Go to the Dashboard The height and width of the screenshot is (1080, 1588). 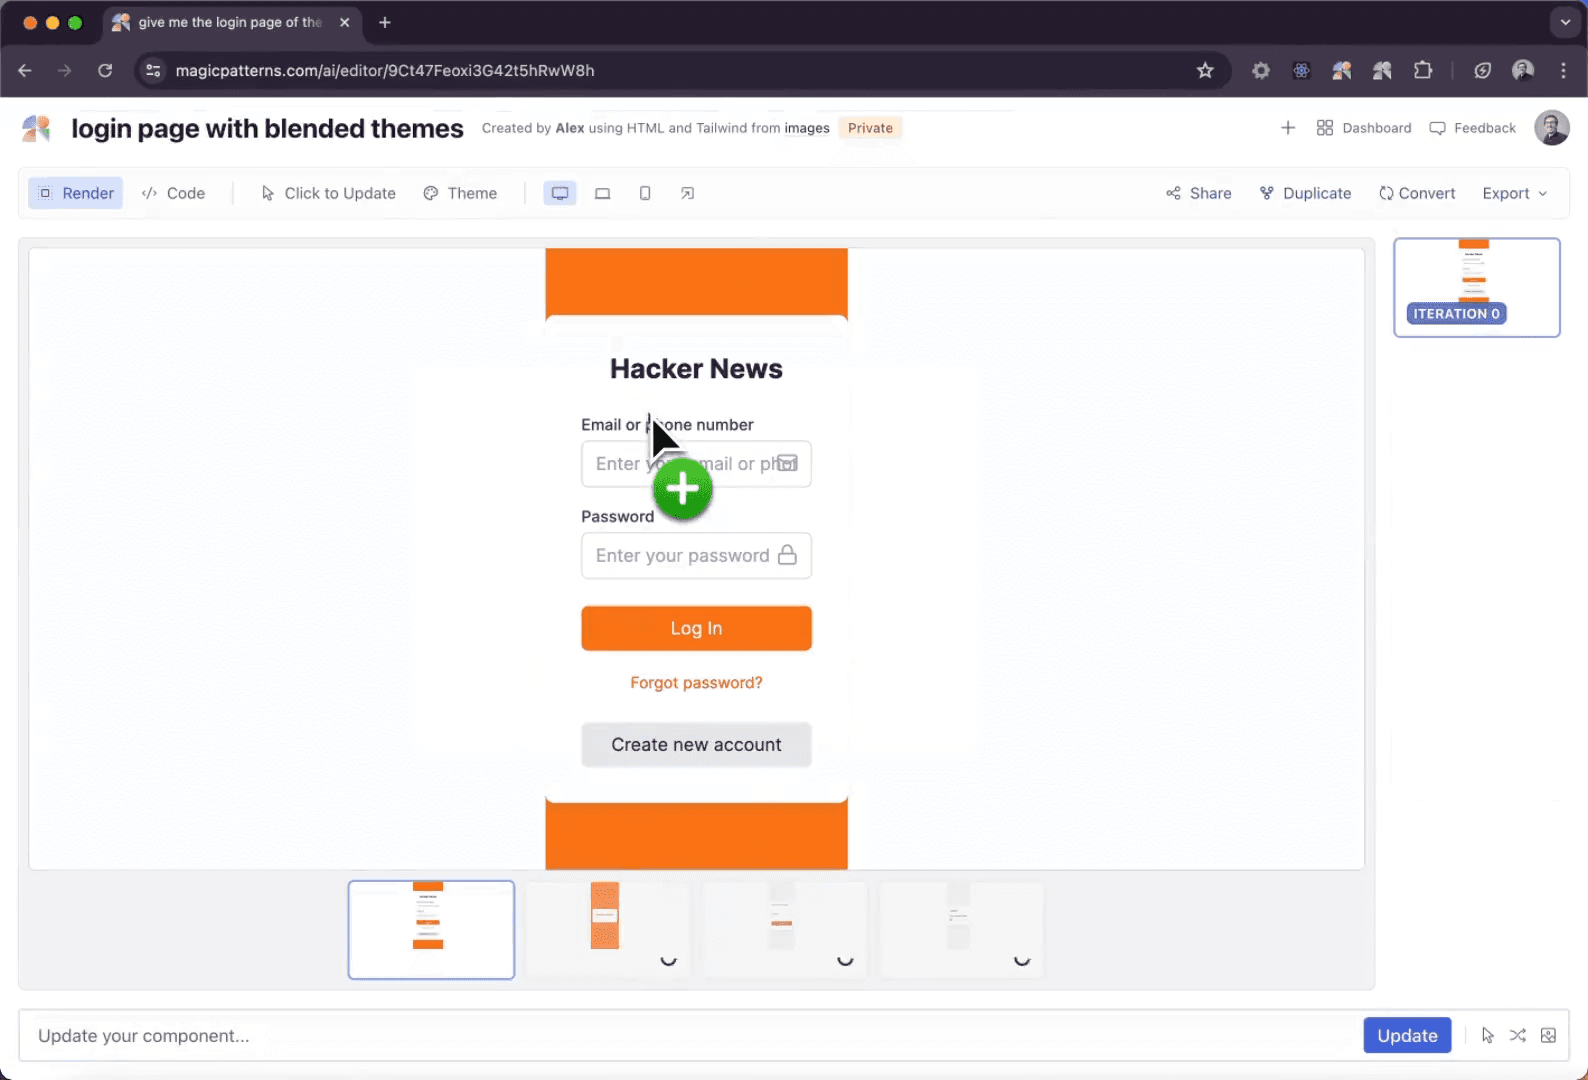[1364, 128]
